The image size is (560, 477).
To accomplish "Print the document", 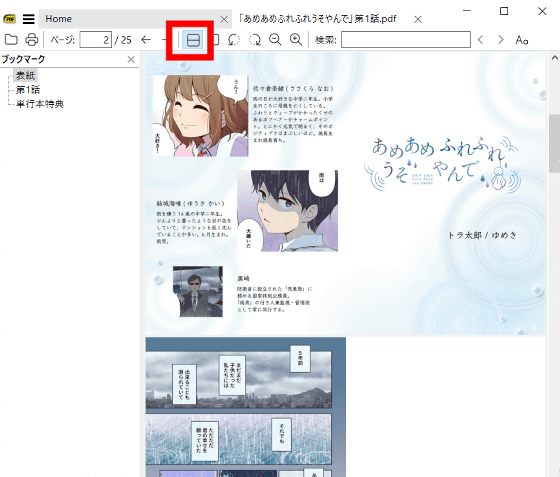I will pos(31,40).
